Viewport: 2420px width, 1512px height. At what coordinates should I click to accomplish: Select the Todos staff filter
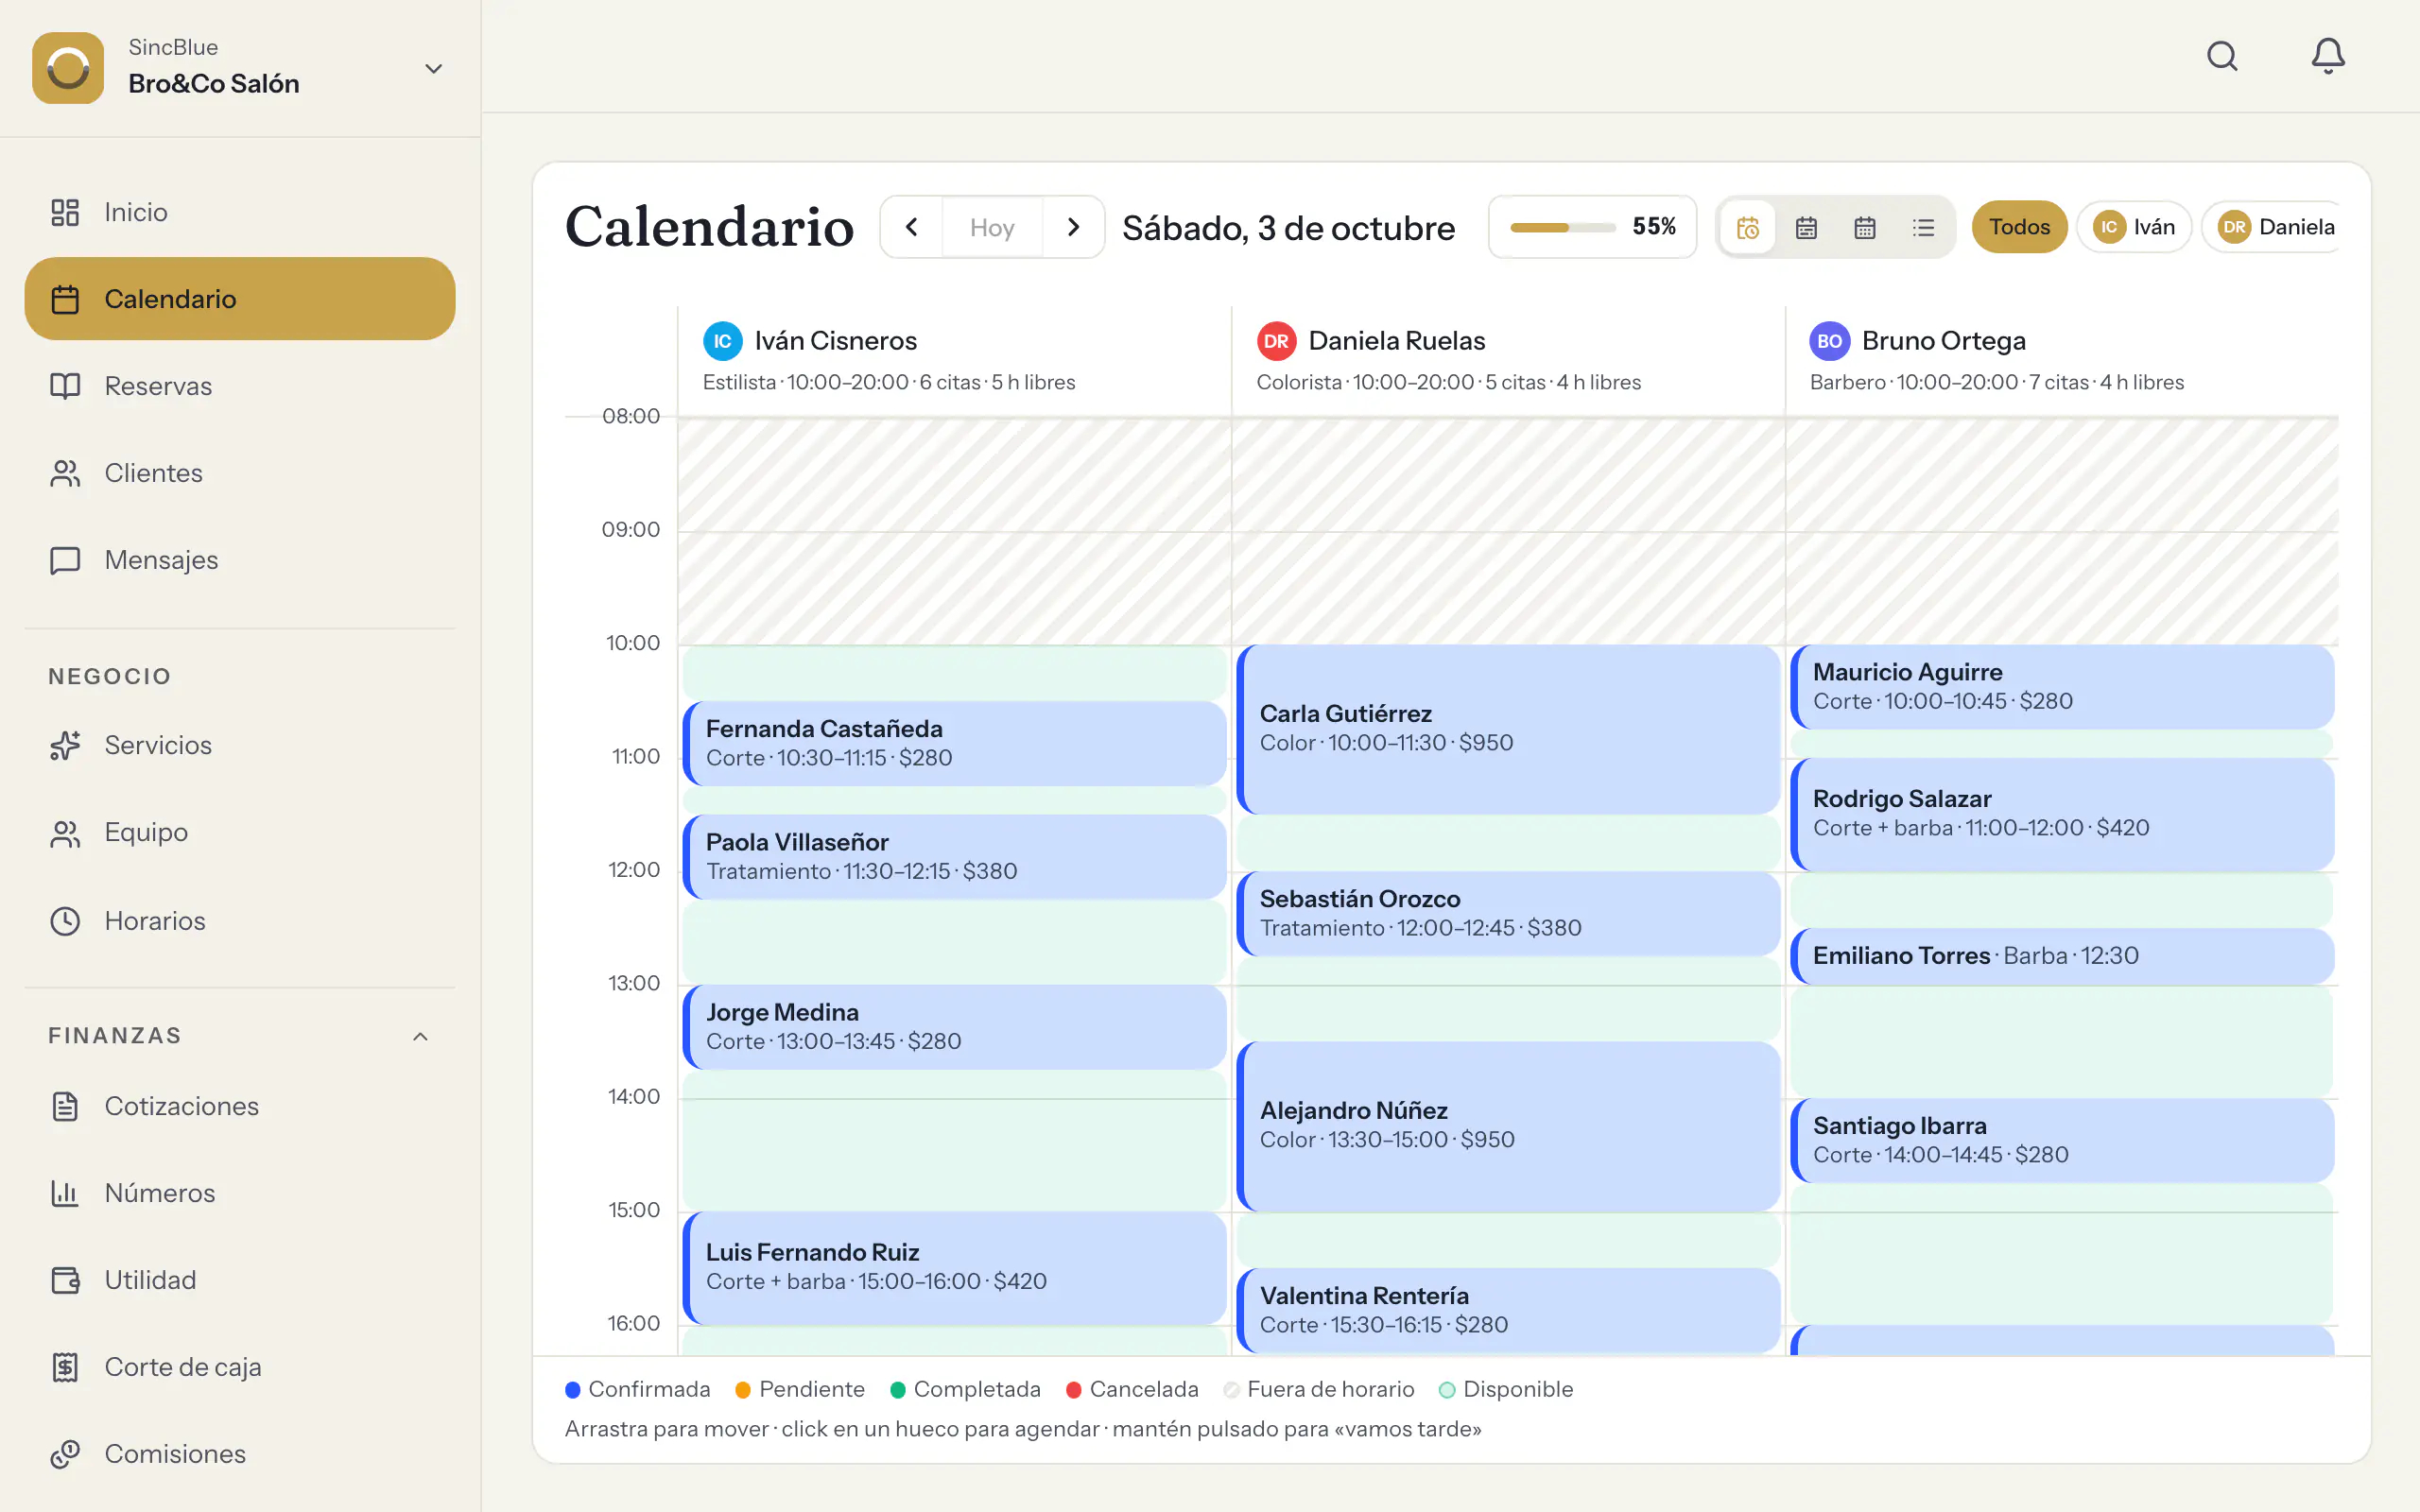click(2019, 227)
